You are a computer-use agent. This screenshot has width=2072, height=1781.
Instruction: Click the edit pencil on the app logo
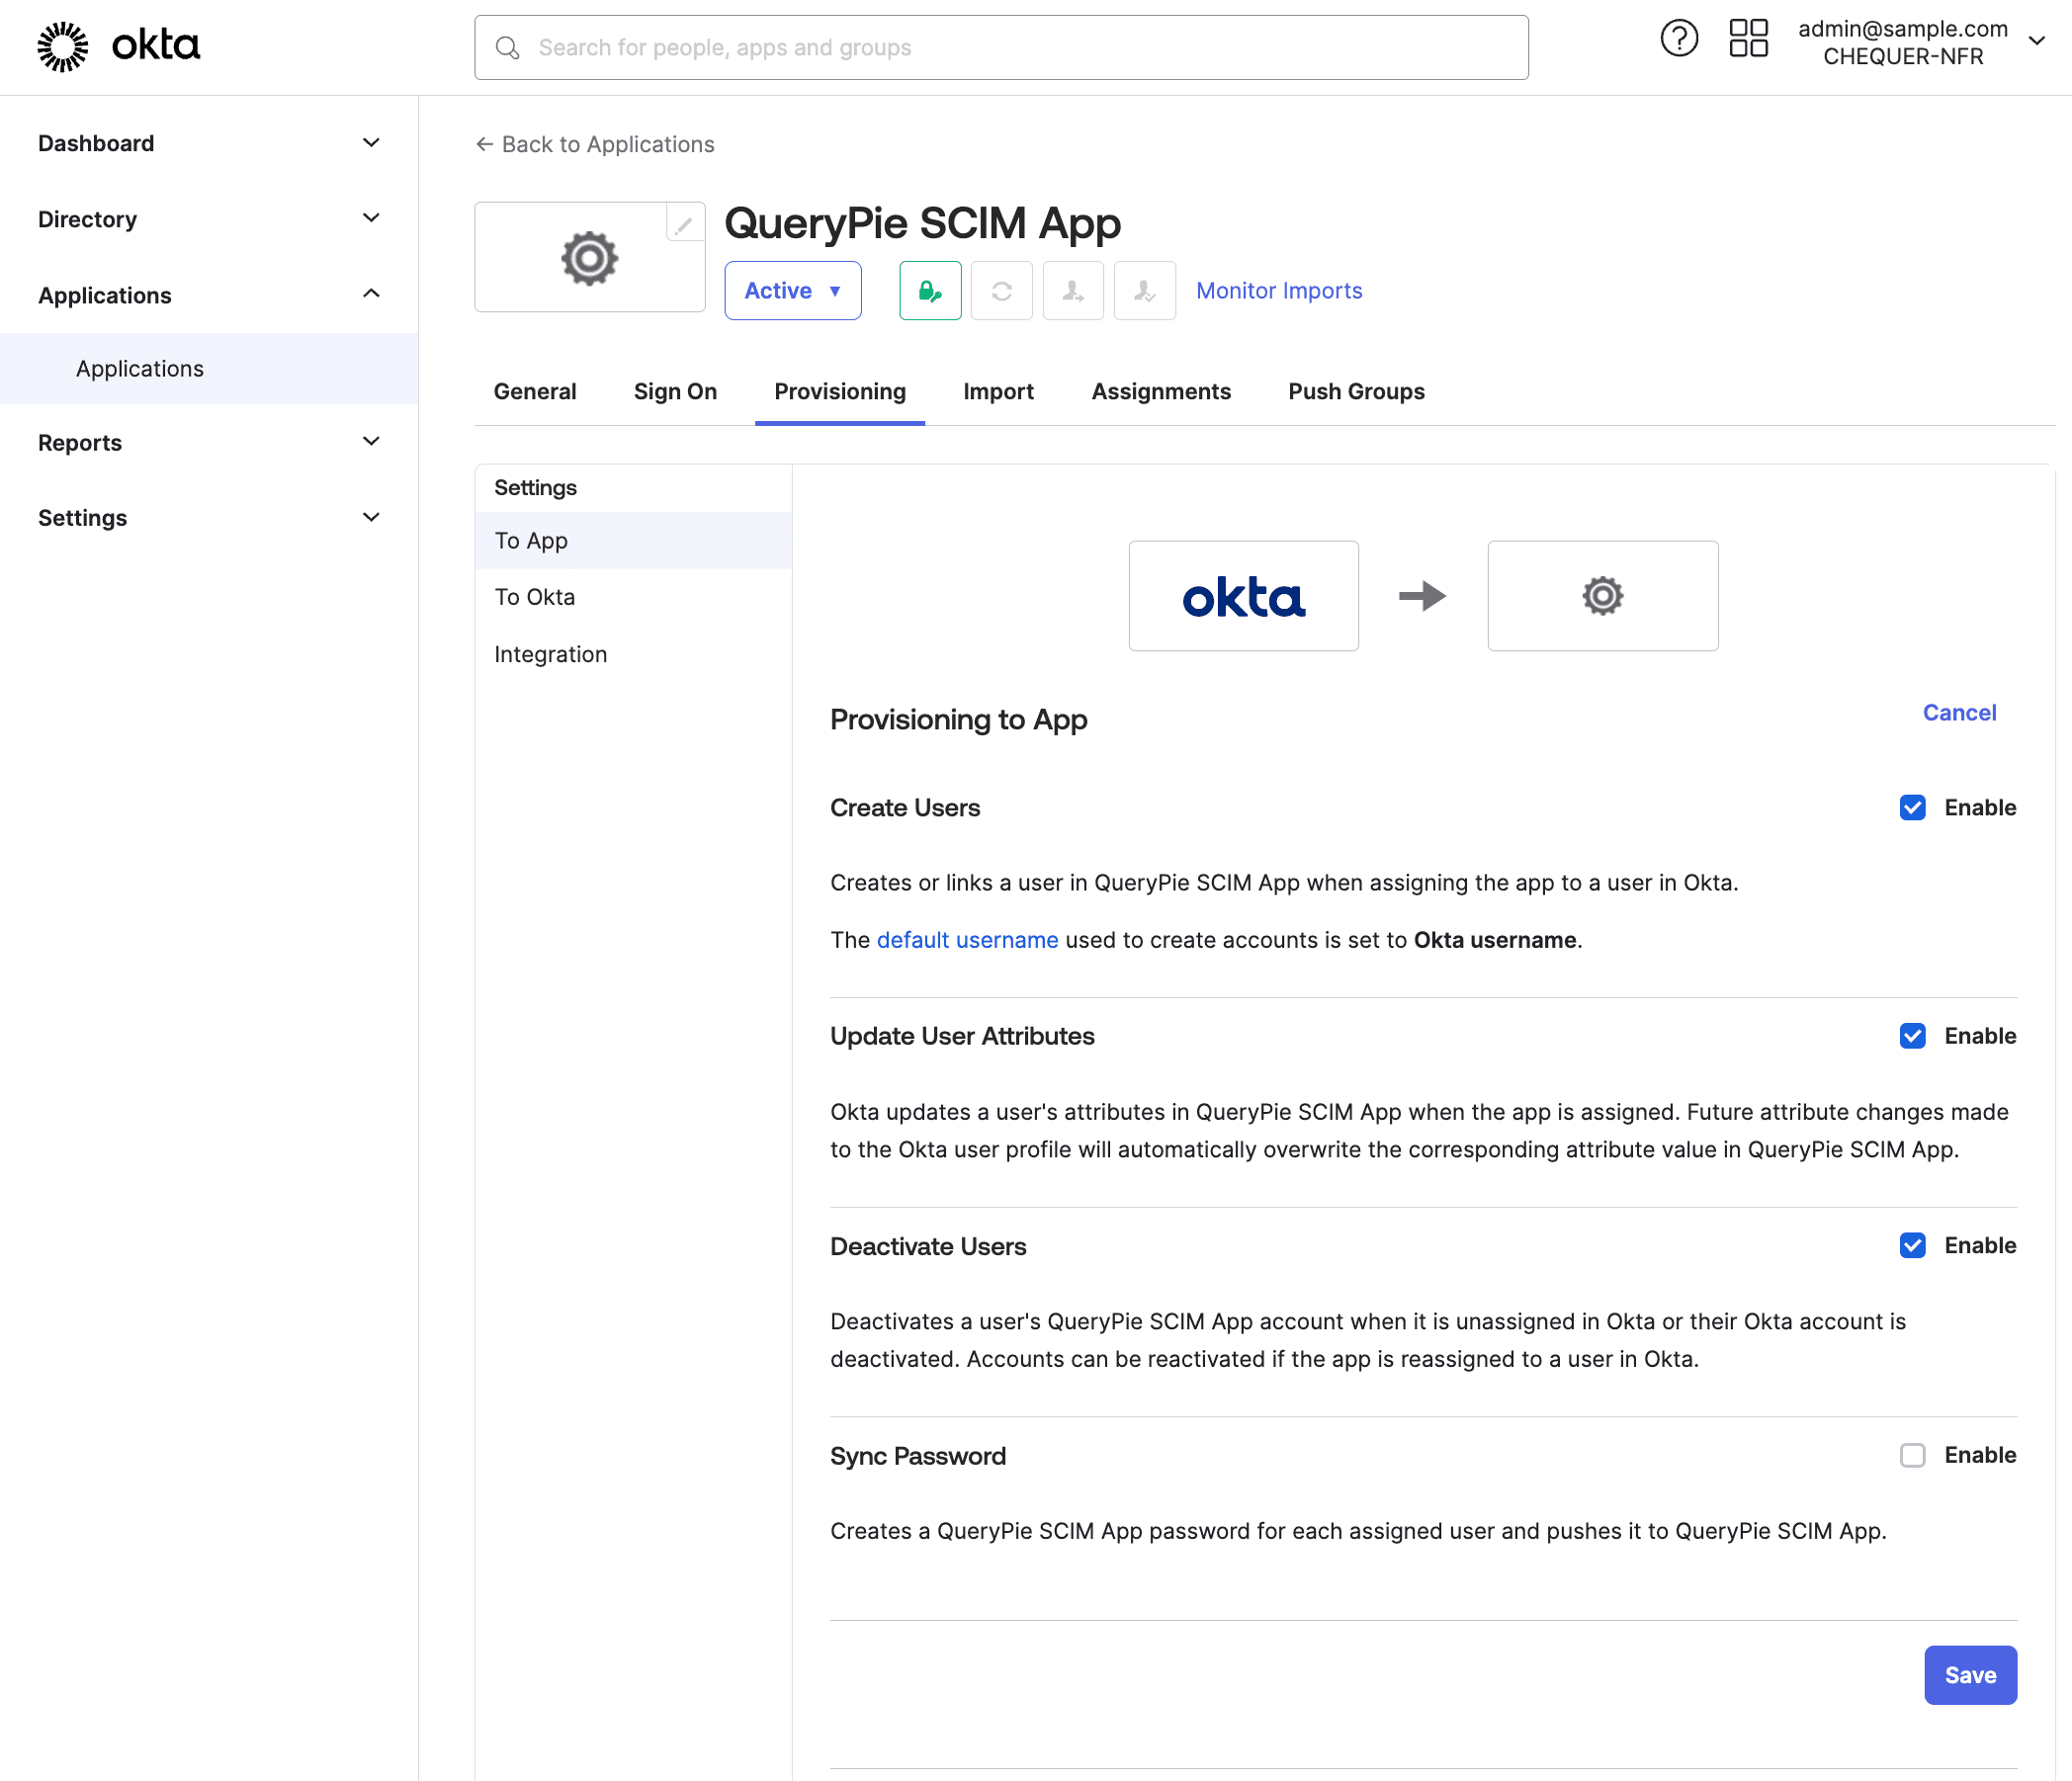pyautogui.click(x=684, y=224)
